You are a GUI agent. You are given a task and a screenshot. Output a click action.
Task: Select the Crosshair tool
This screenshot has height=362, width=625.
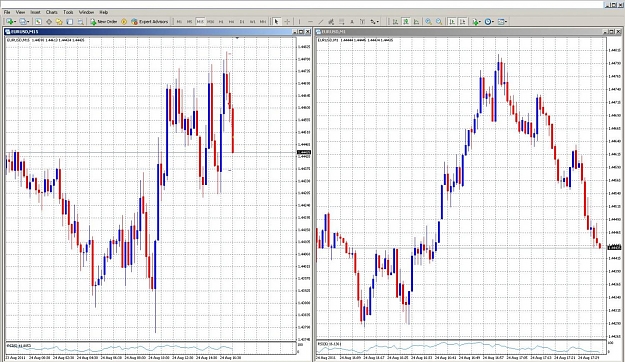point(287,22)
